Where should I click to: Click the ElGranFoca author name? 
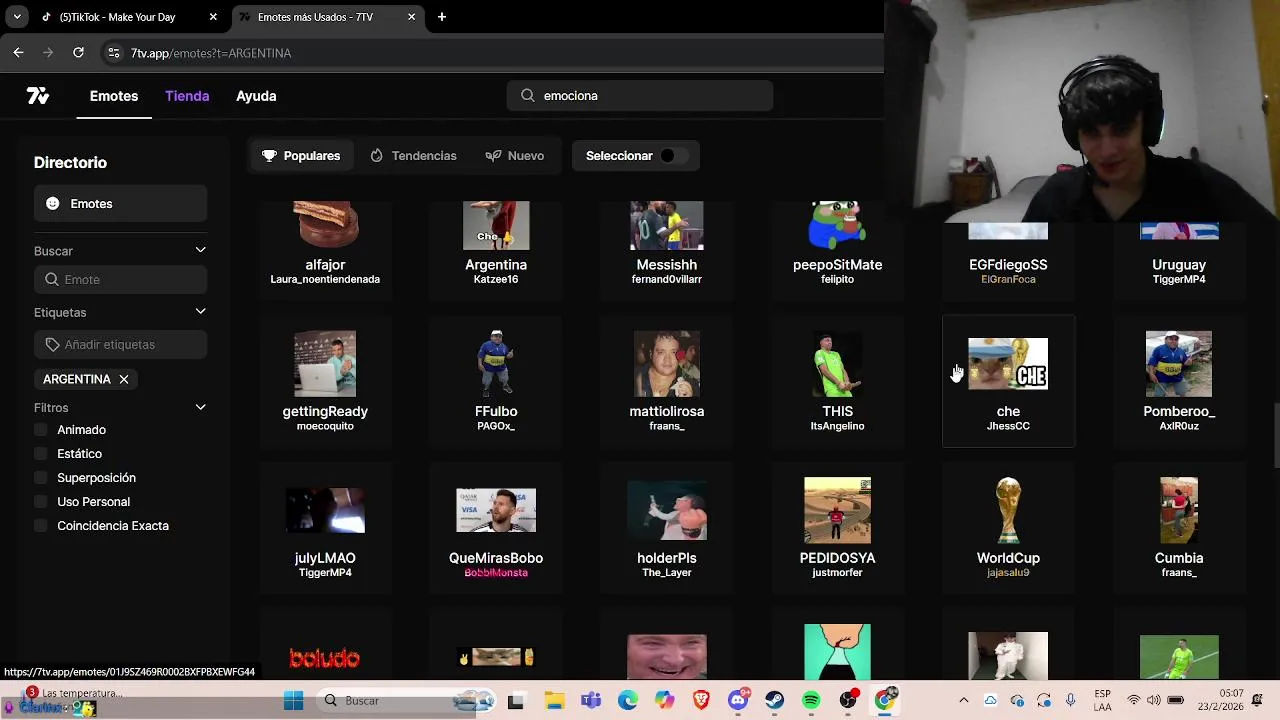[x=1008, y=280]
